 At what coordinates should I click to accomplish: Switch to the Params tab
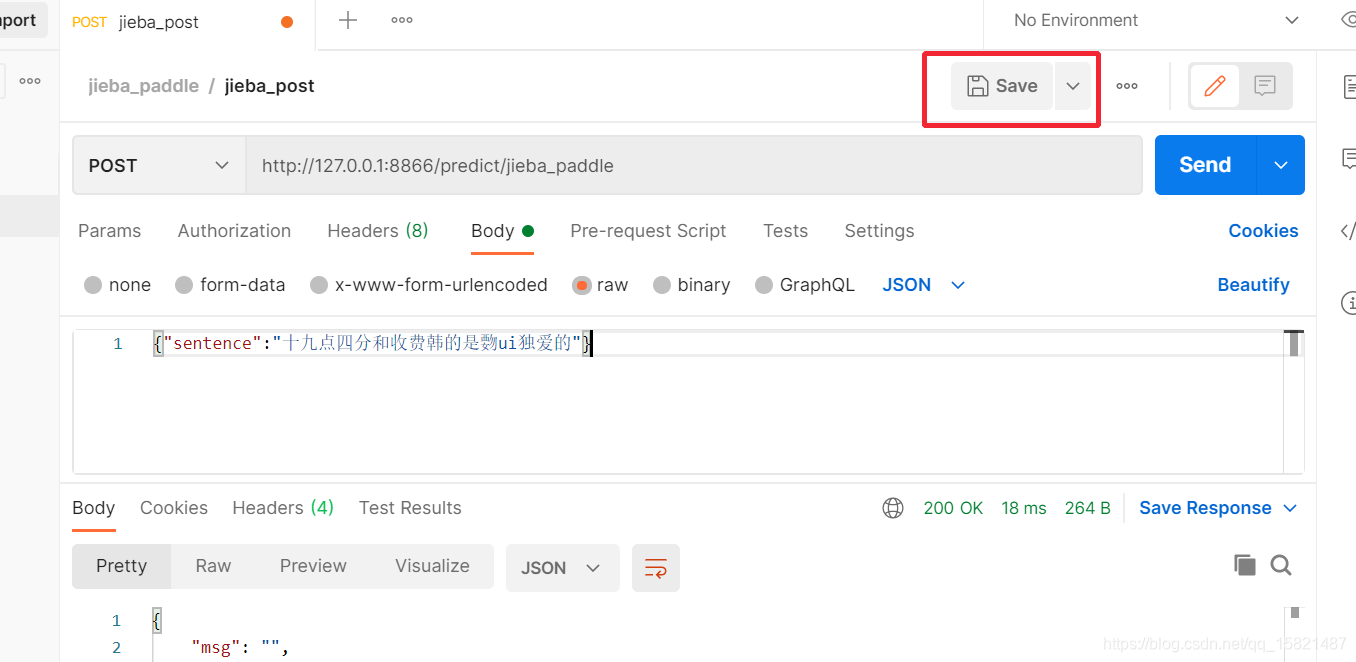[x=110, y=231]
